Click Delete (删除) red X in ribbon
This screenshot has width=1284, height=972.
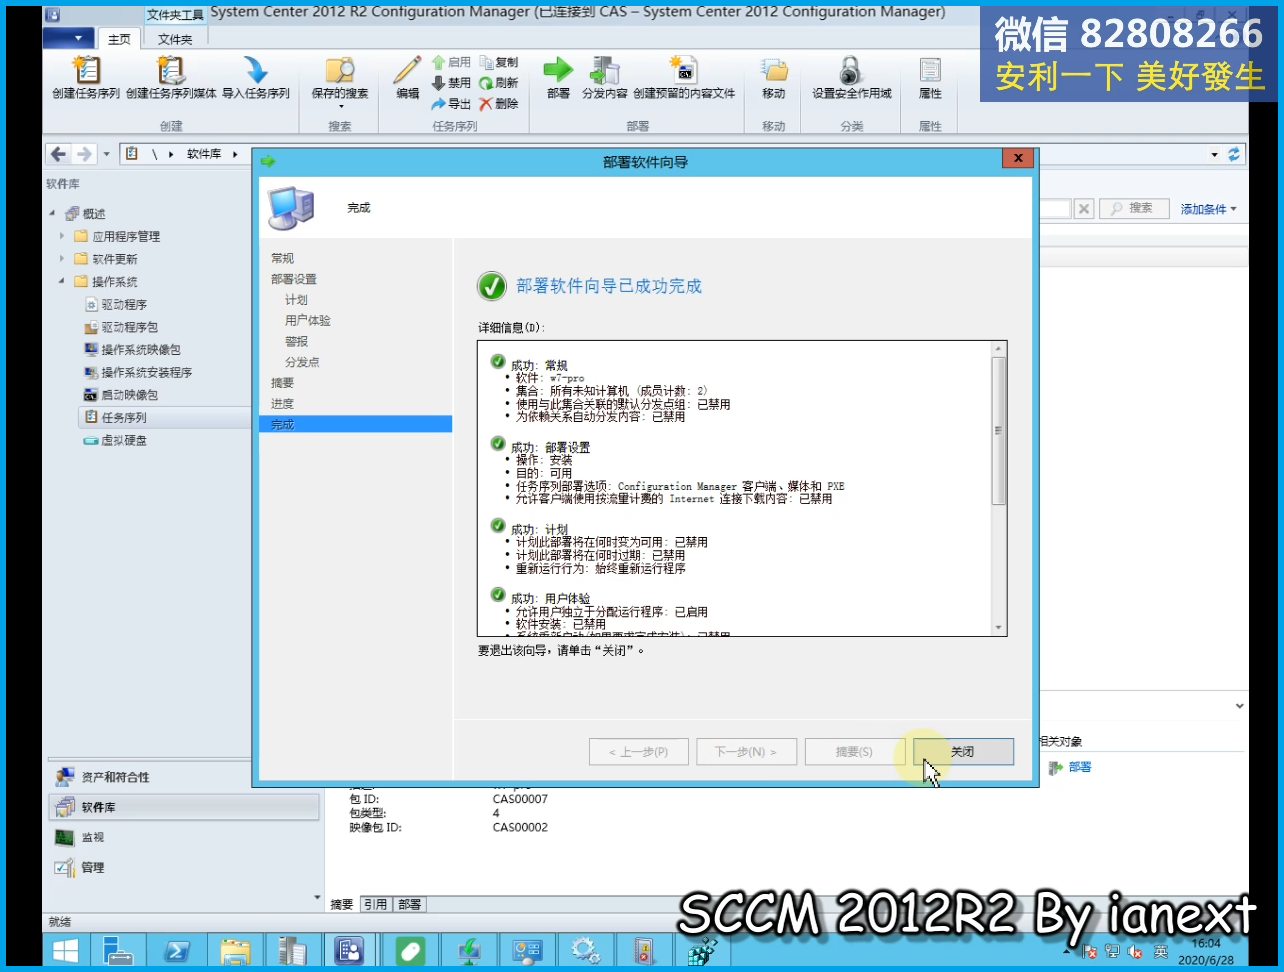[x=498, y=104]
